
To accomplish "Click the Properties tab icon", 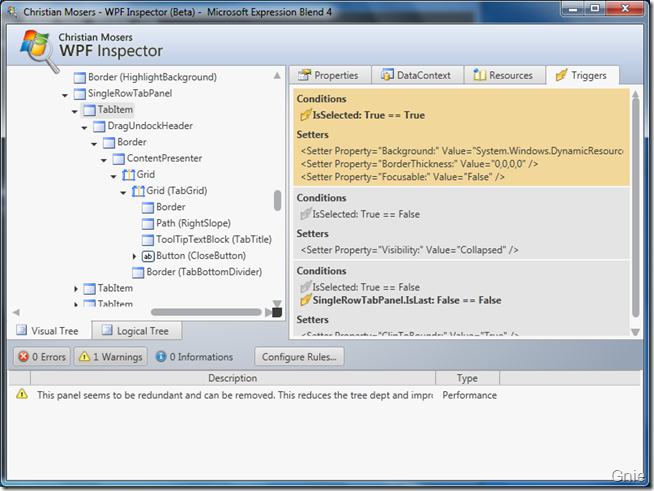I will (x=304, y=75).
